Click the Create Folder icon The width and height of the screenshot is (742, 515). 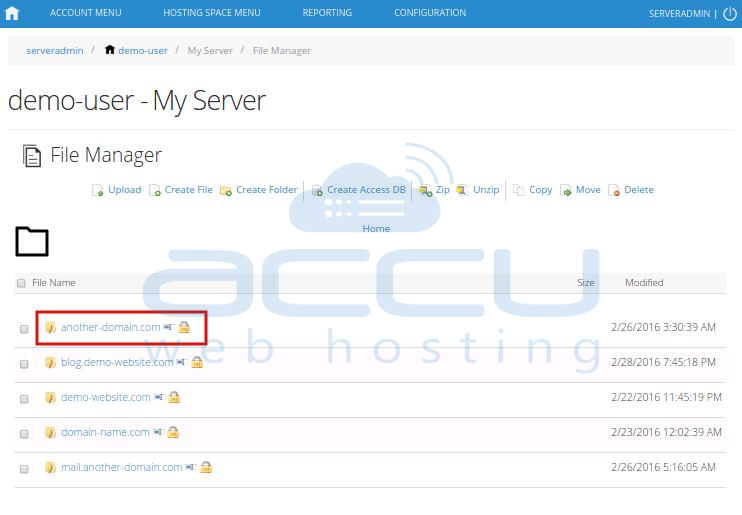click(x=226, y=190)
